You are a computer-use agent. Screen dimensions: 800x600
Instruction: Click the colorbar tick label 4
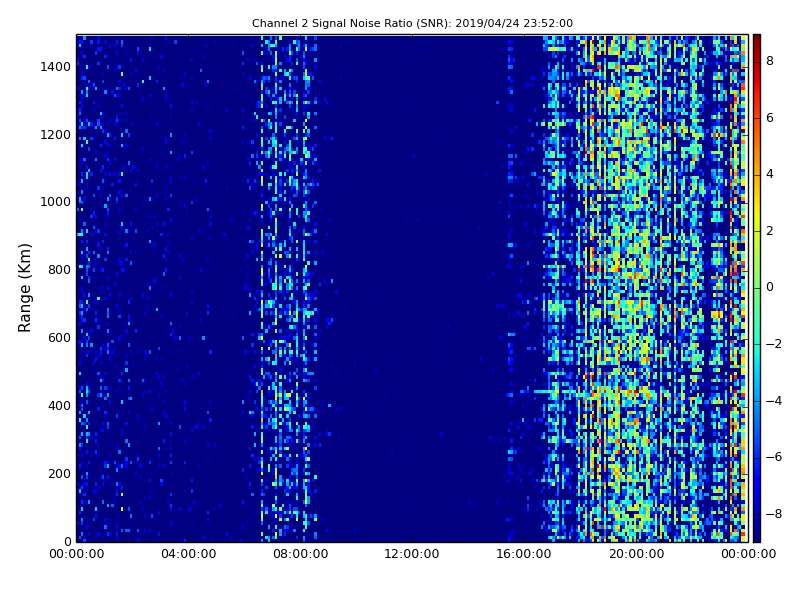click(x=770, y=174)
